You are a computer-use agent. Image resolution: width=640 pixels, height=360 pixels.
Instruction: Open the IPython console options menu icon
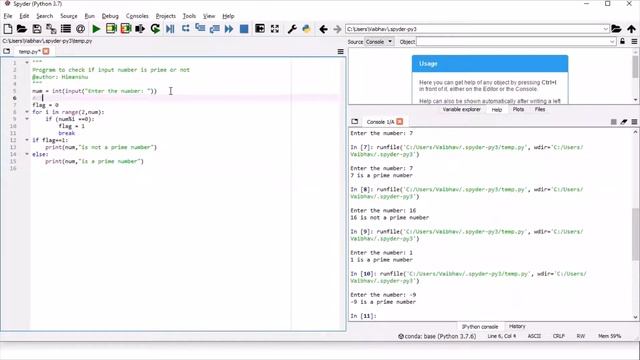point(634,122)
